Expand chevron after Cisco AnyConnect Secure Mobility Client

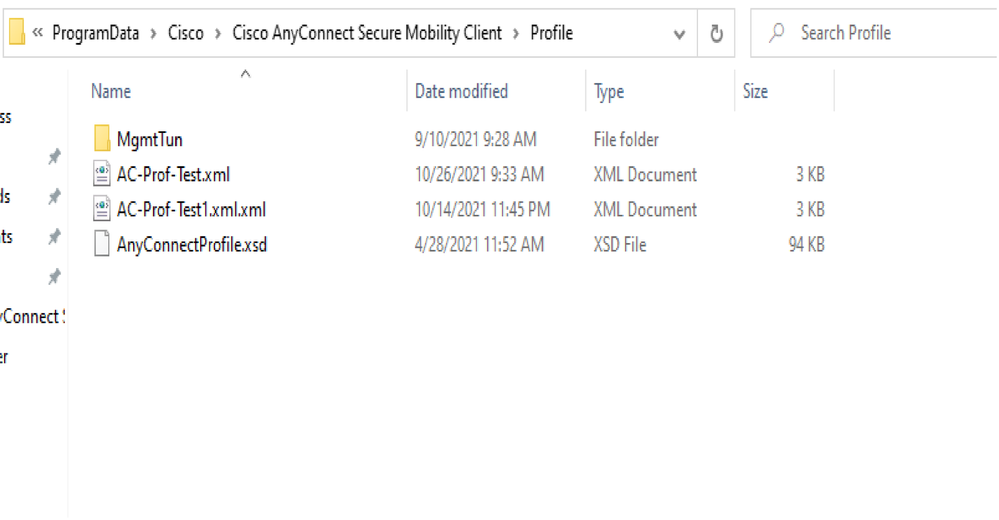[x=516, y=33]
